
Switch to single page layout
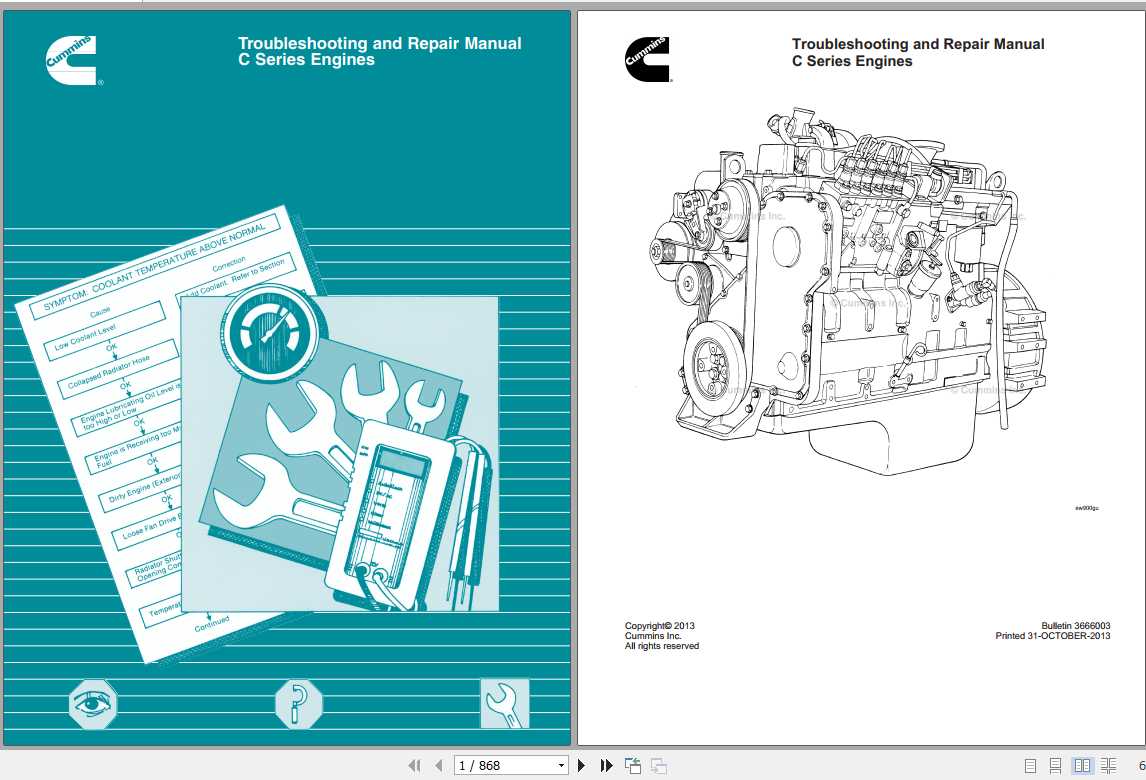point(1030,765)
